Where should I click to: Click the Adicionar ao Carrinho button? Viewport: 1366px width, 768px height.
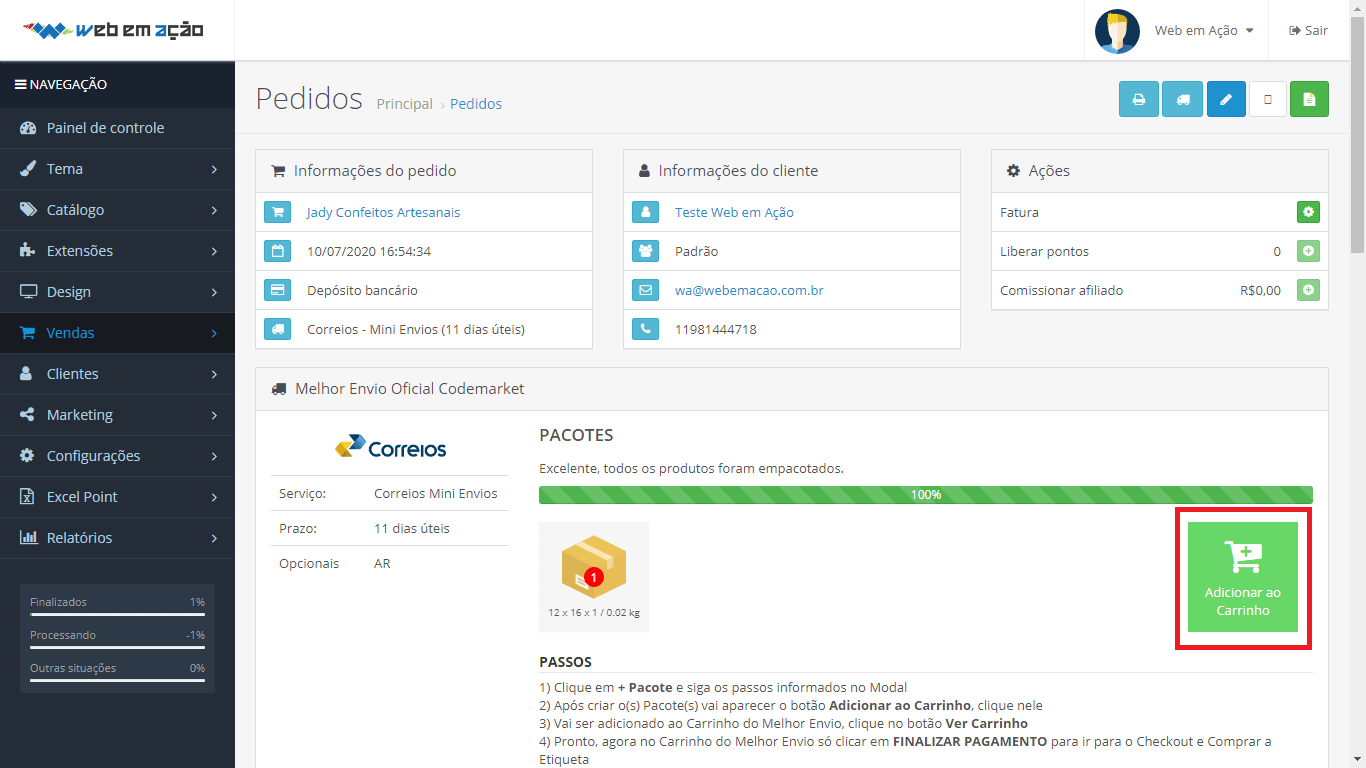pos(1243,577)
